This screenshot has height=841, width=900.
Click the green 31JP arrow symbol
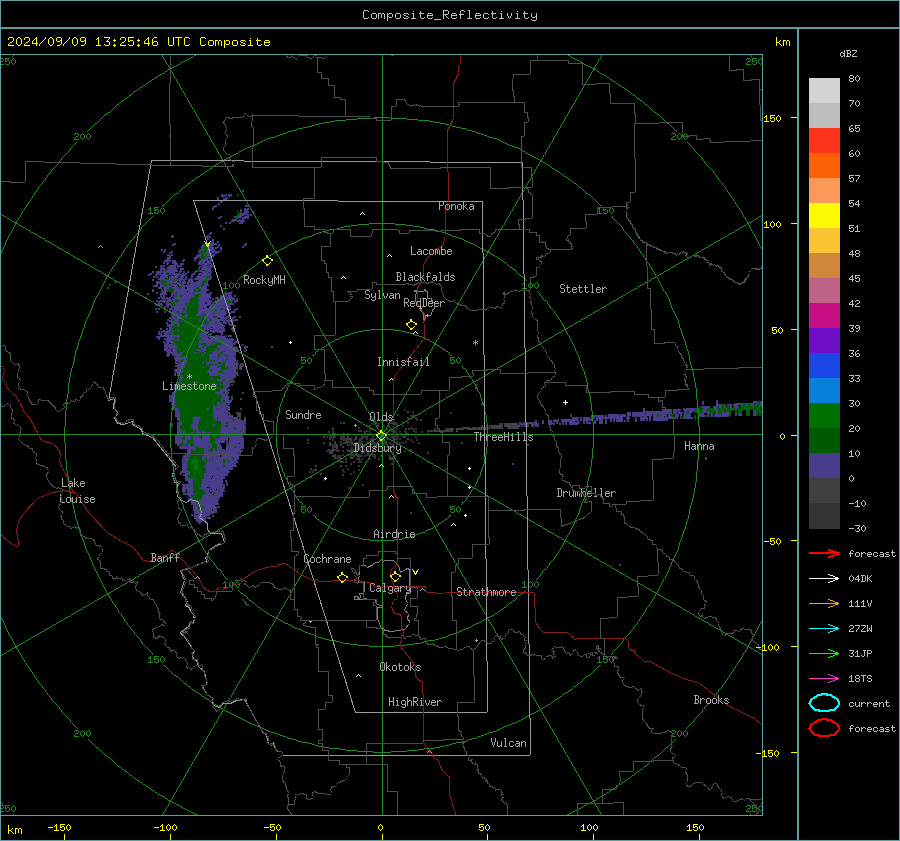point(824,653)
